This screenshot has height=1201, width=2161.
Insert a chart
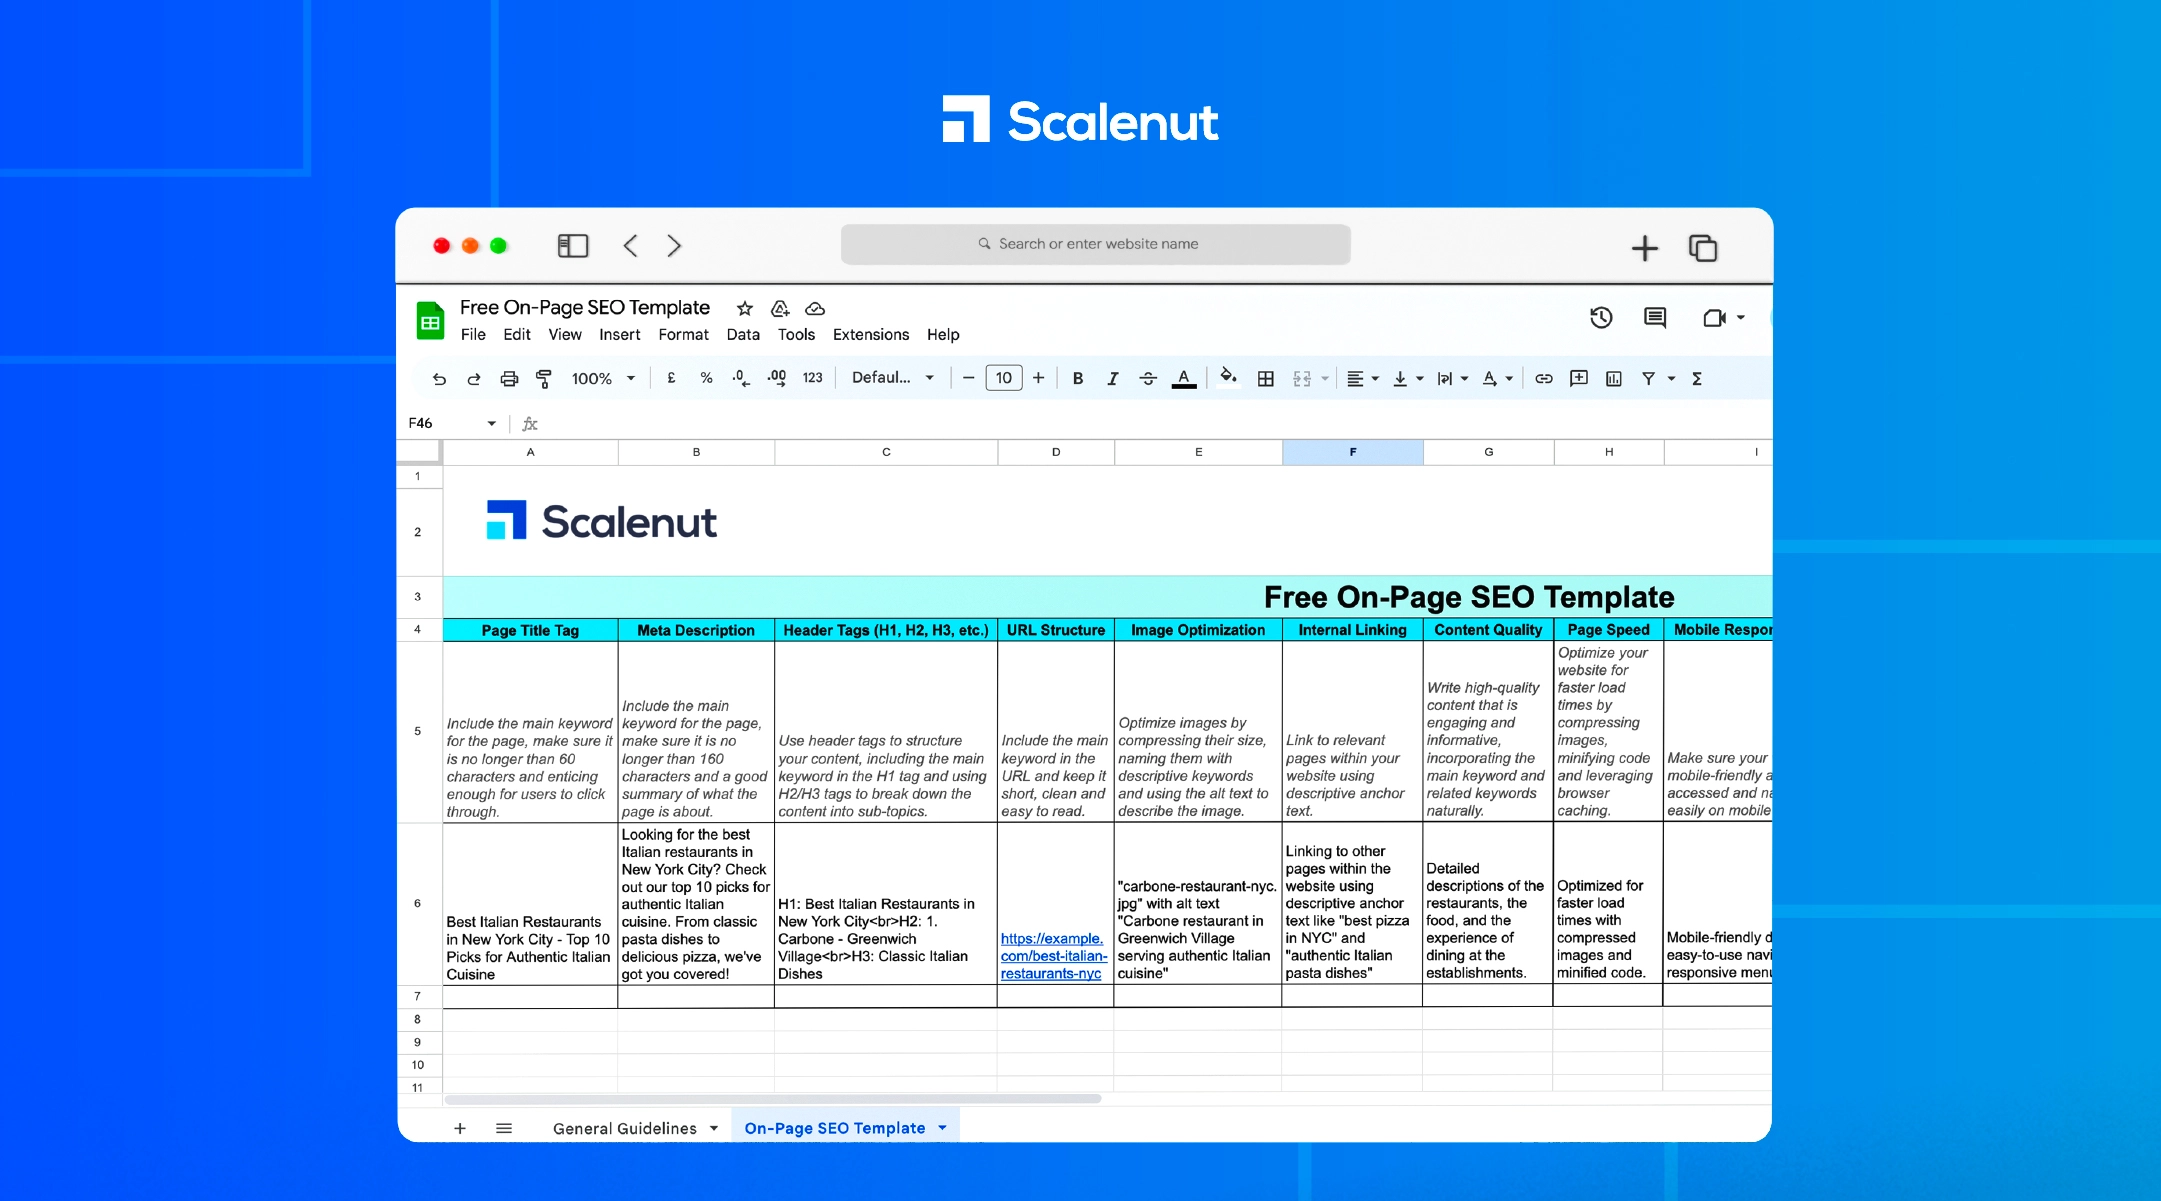point(1613,378)
